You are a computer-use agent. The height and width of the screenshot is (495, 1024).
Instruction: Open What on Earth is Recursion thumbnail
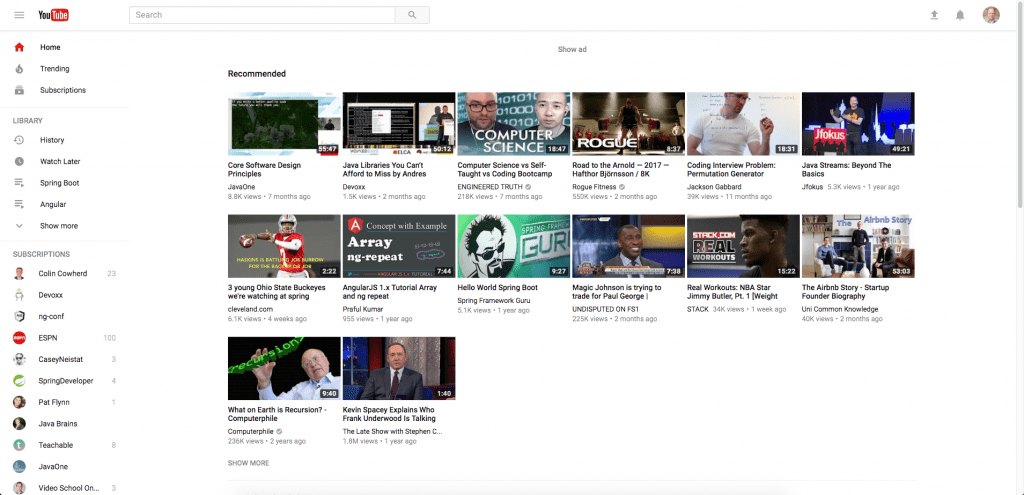click(x=284, y=368)
